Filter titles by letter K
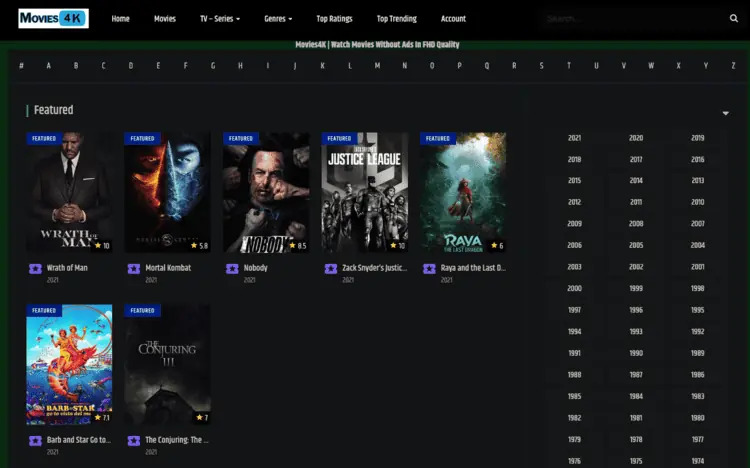This screenshot has width=750, height=468. 322,66
